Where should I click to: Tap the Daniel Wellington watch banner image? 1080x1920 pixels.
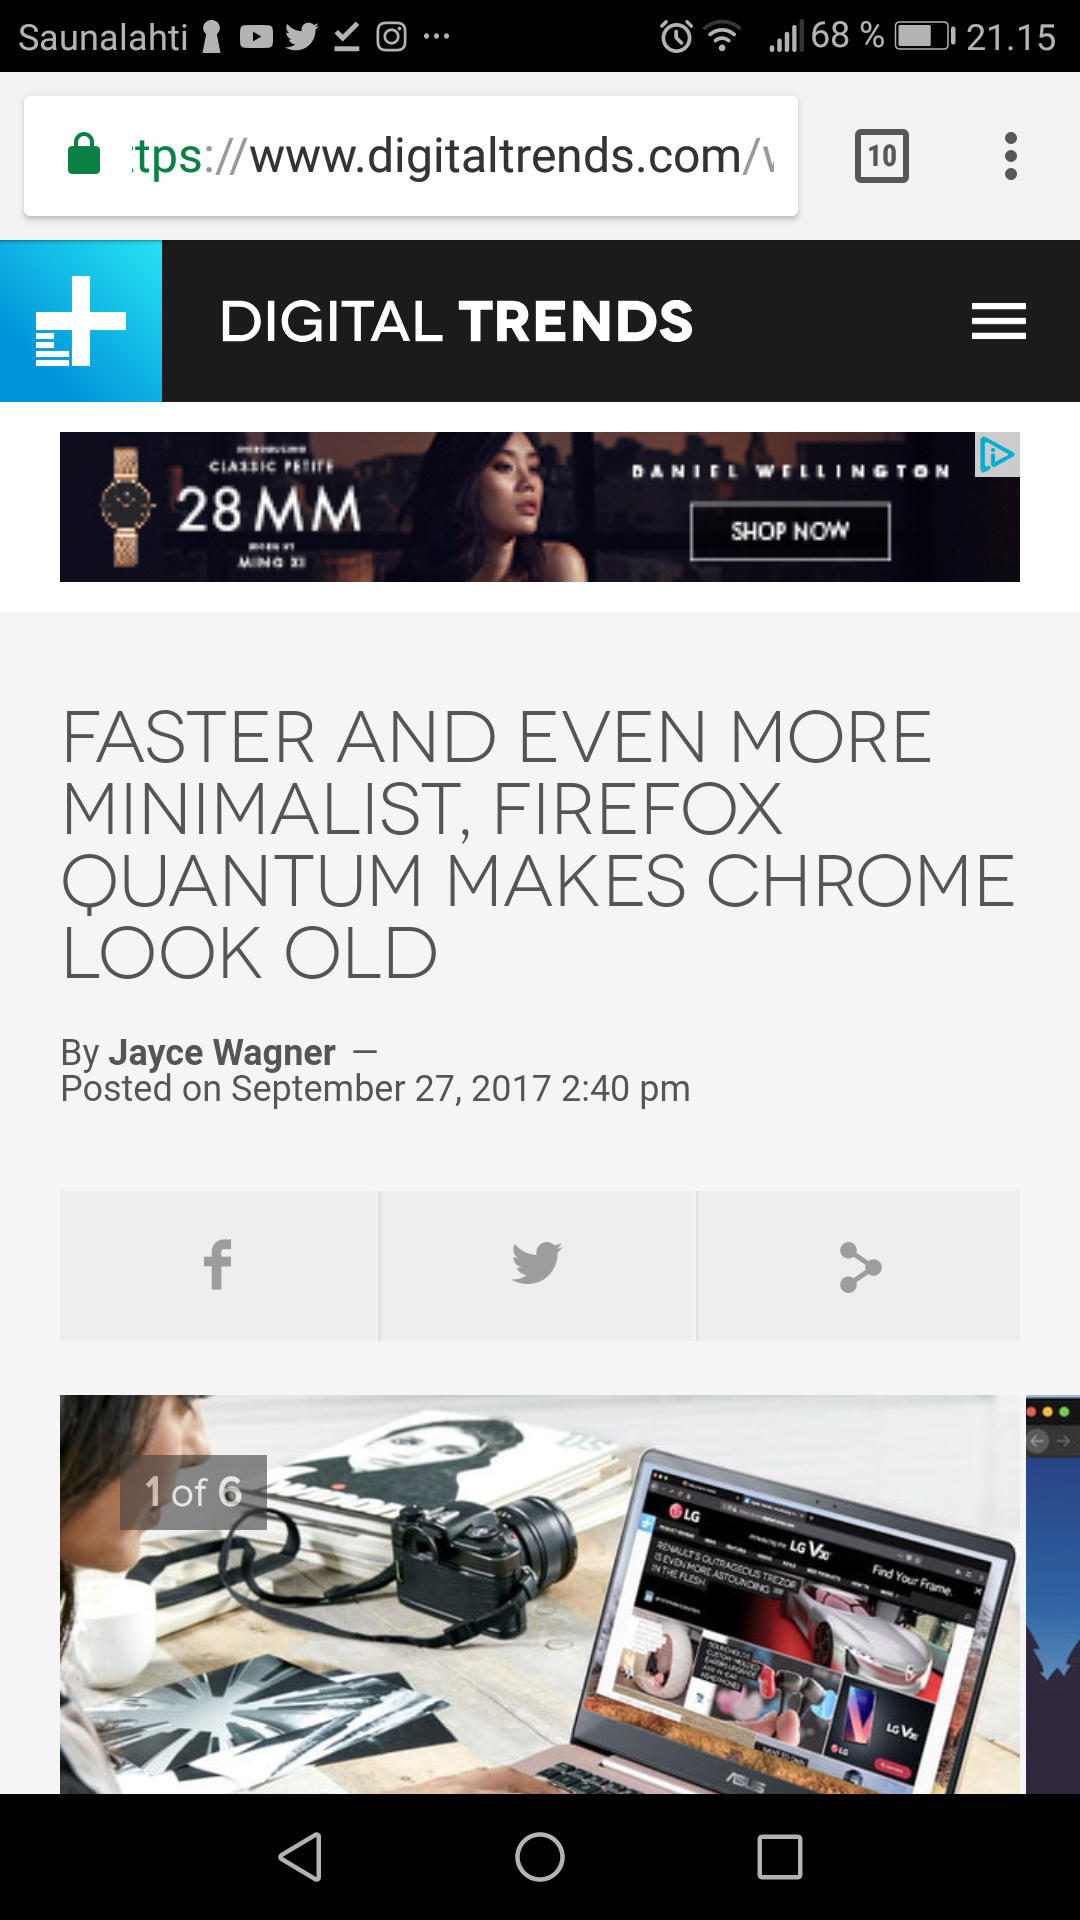540,507
